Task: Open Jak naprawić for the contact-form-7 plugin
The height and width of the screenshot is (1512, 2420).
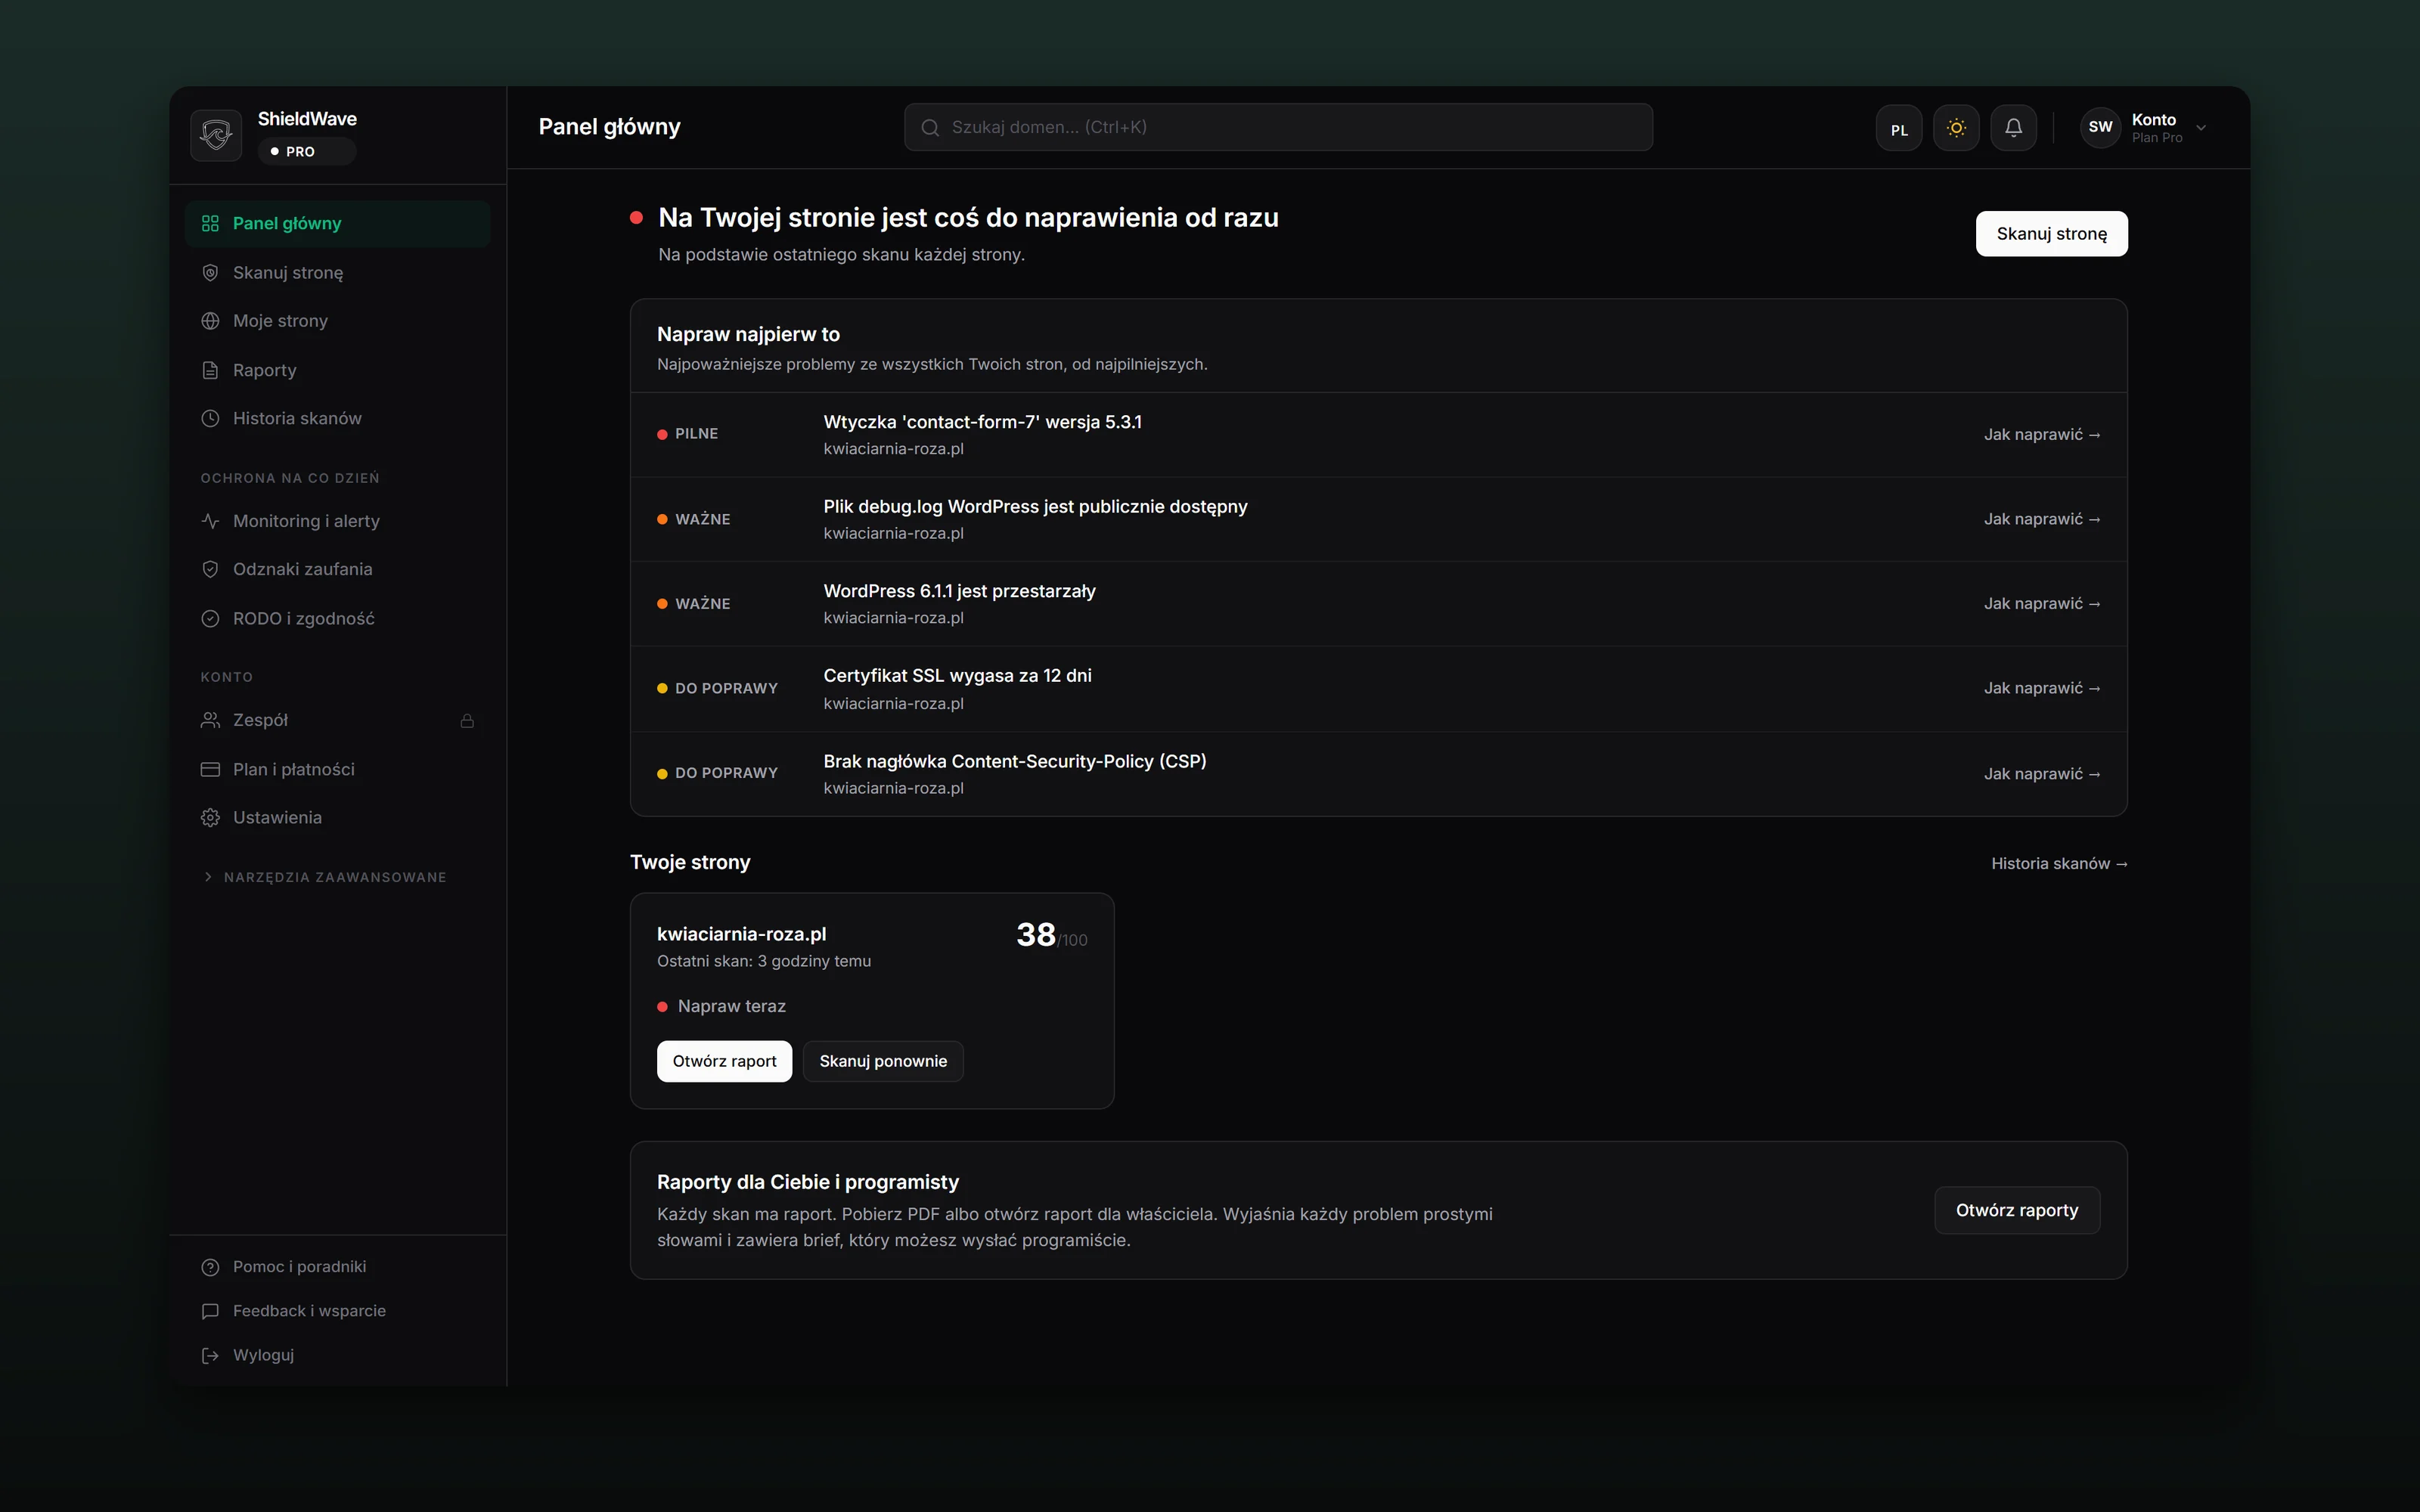Action: point(2042,434)
